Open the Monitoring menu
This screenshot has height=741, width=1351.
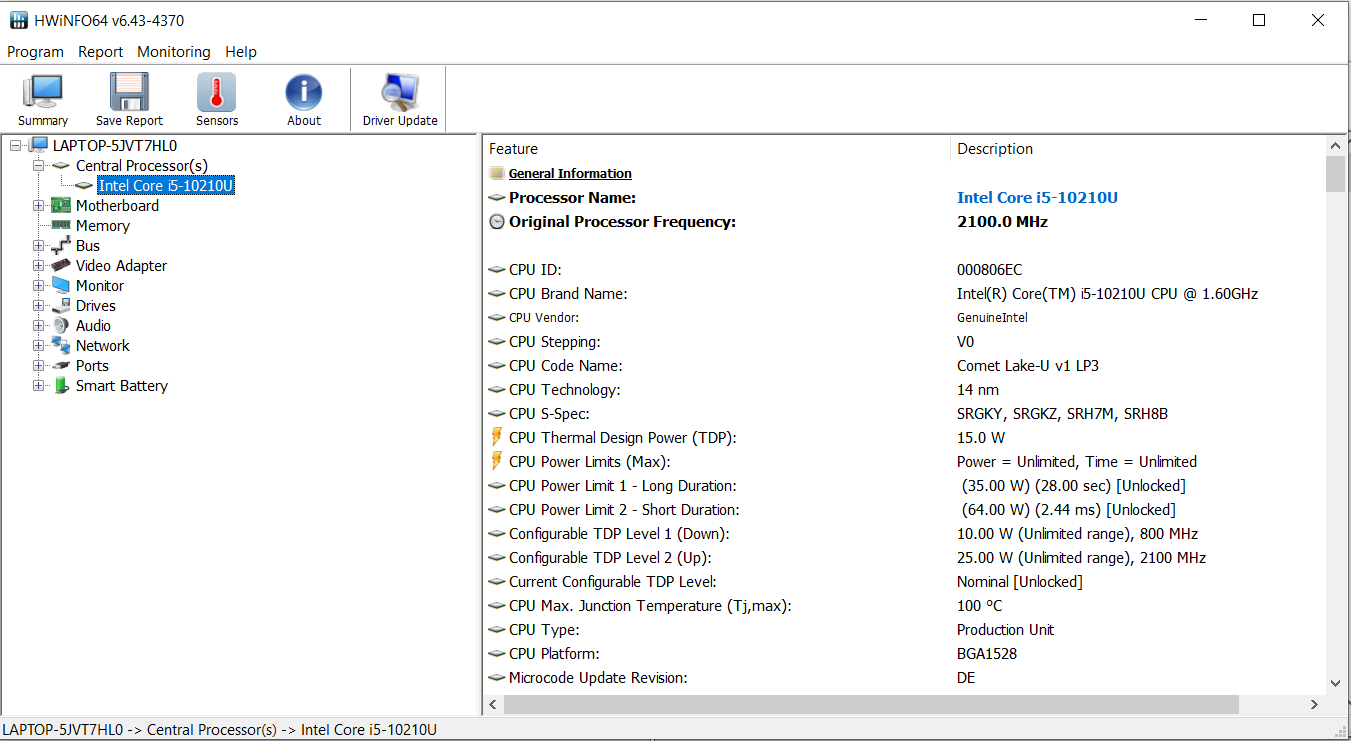point(174,52)
